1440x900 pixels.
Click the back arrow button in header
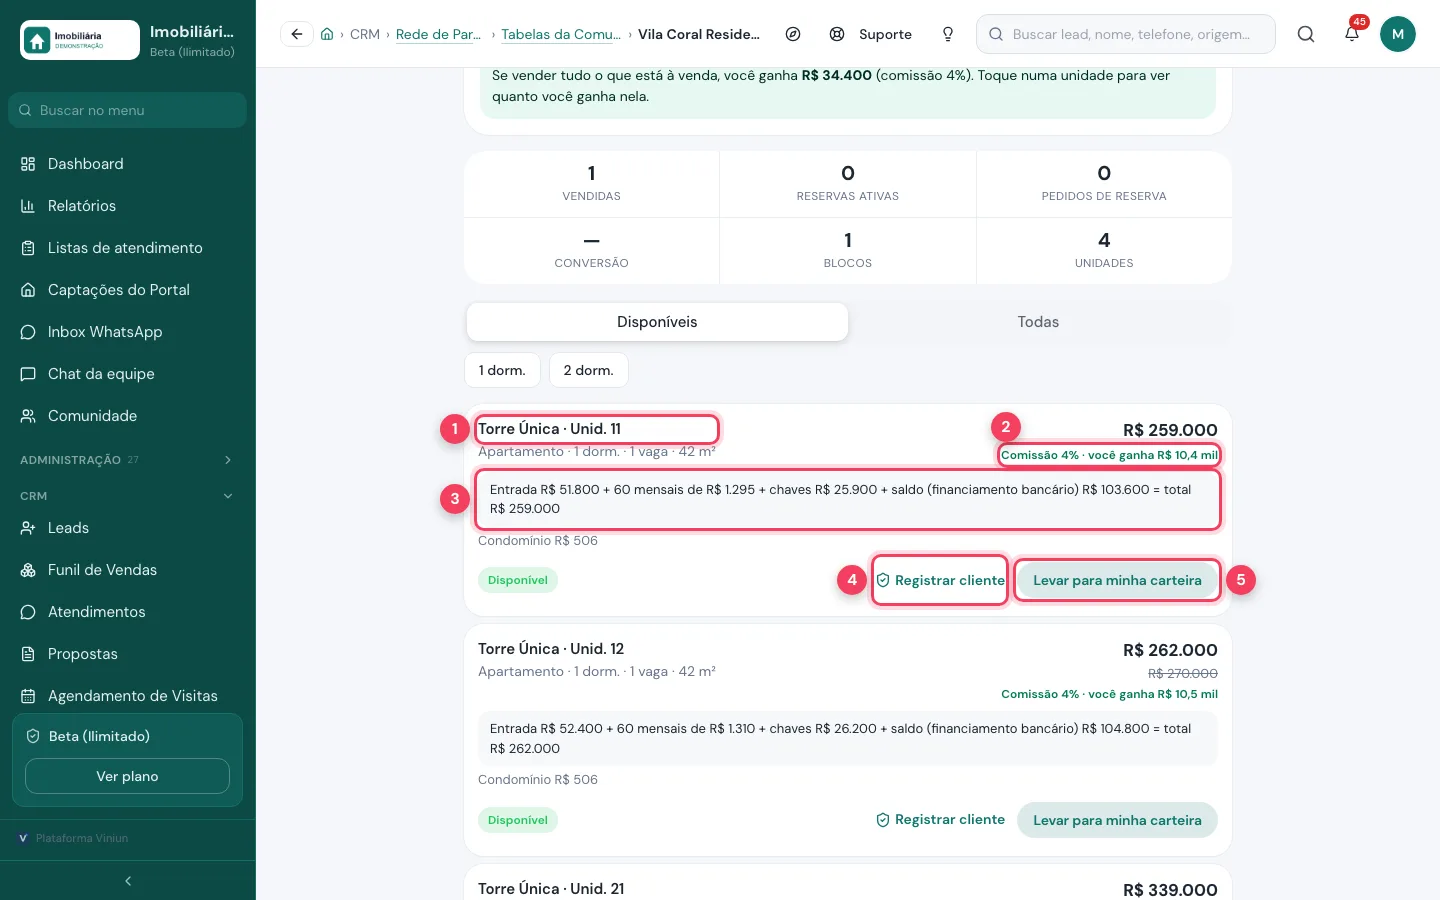(297, 34)
